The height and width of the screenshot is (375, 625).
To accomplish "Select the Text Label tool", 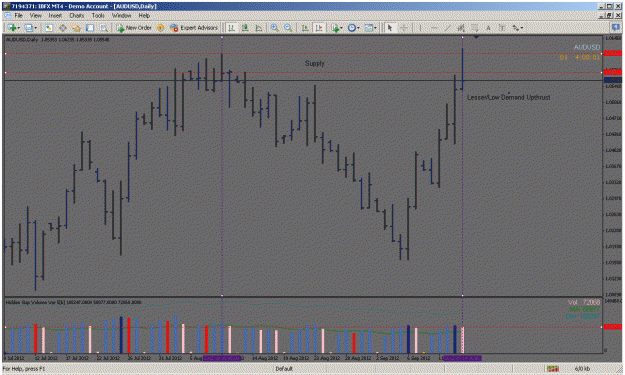I will (x=502, y=28).
